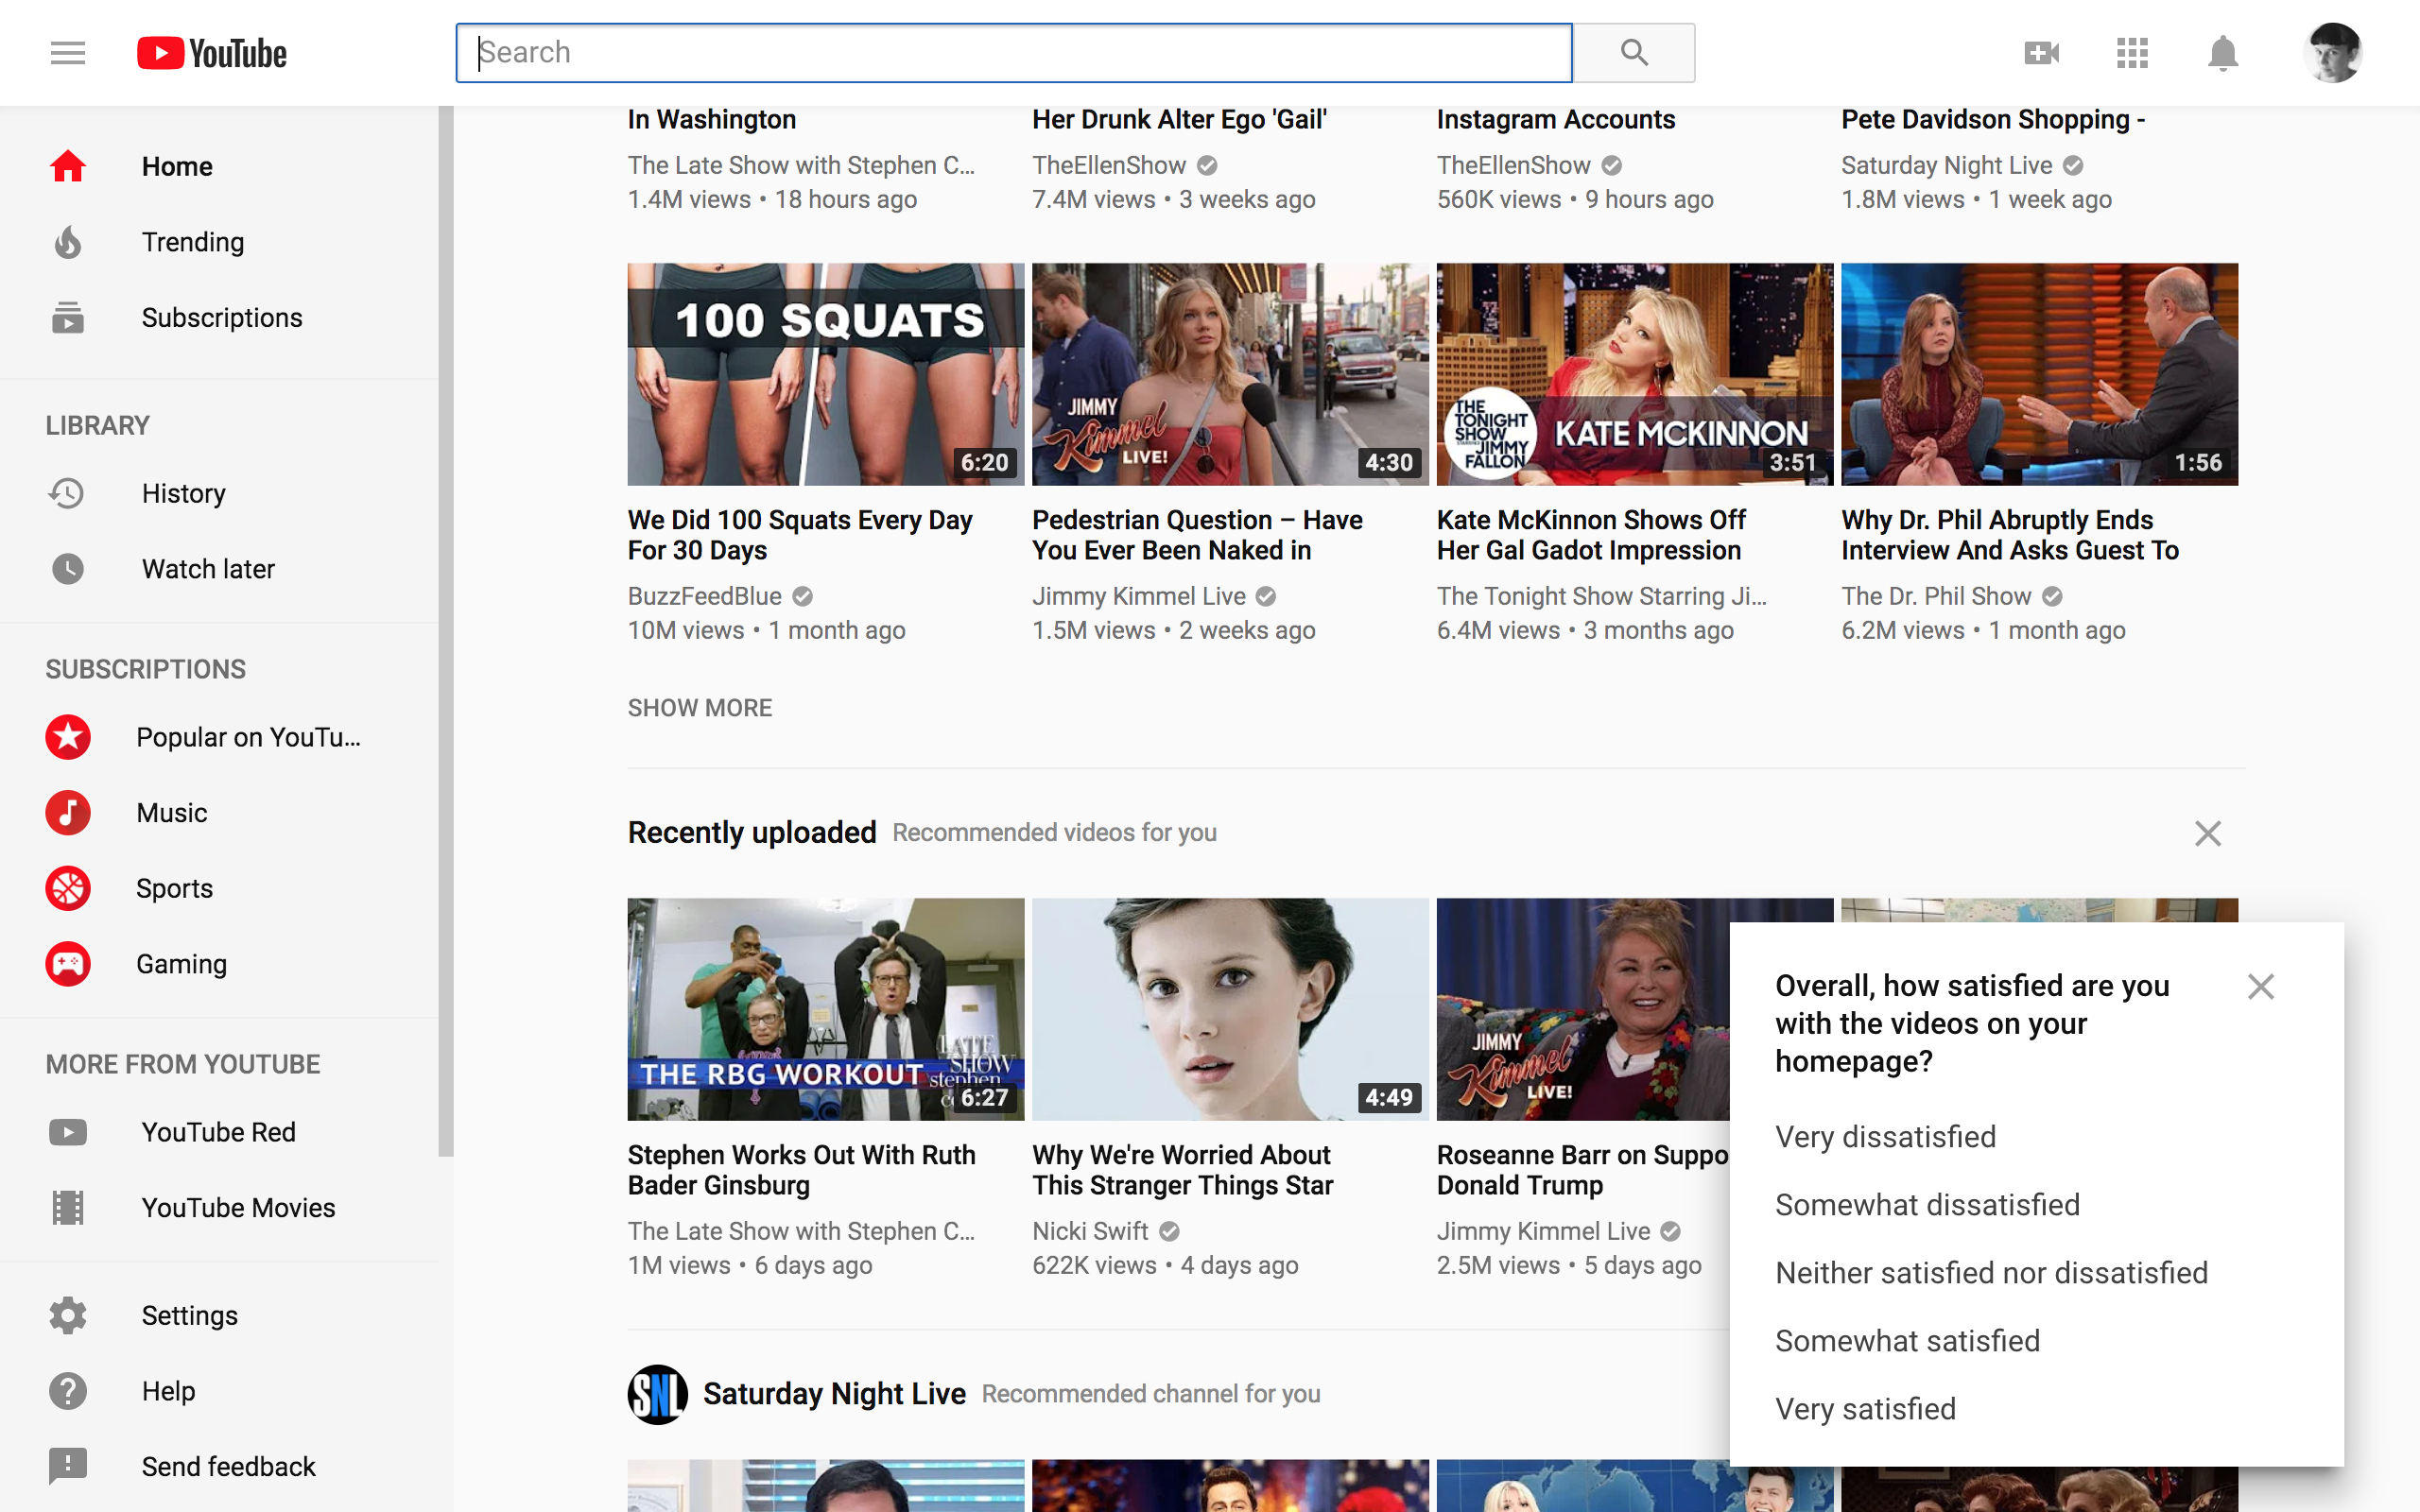Open the notifications bell
This screenshot has height=1512, width=2420.
[2222, 53]
